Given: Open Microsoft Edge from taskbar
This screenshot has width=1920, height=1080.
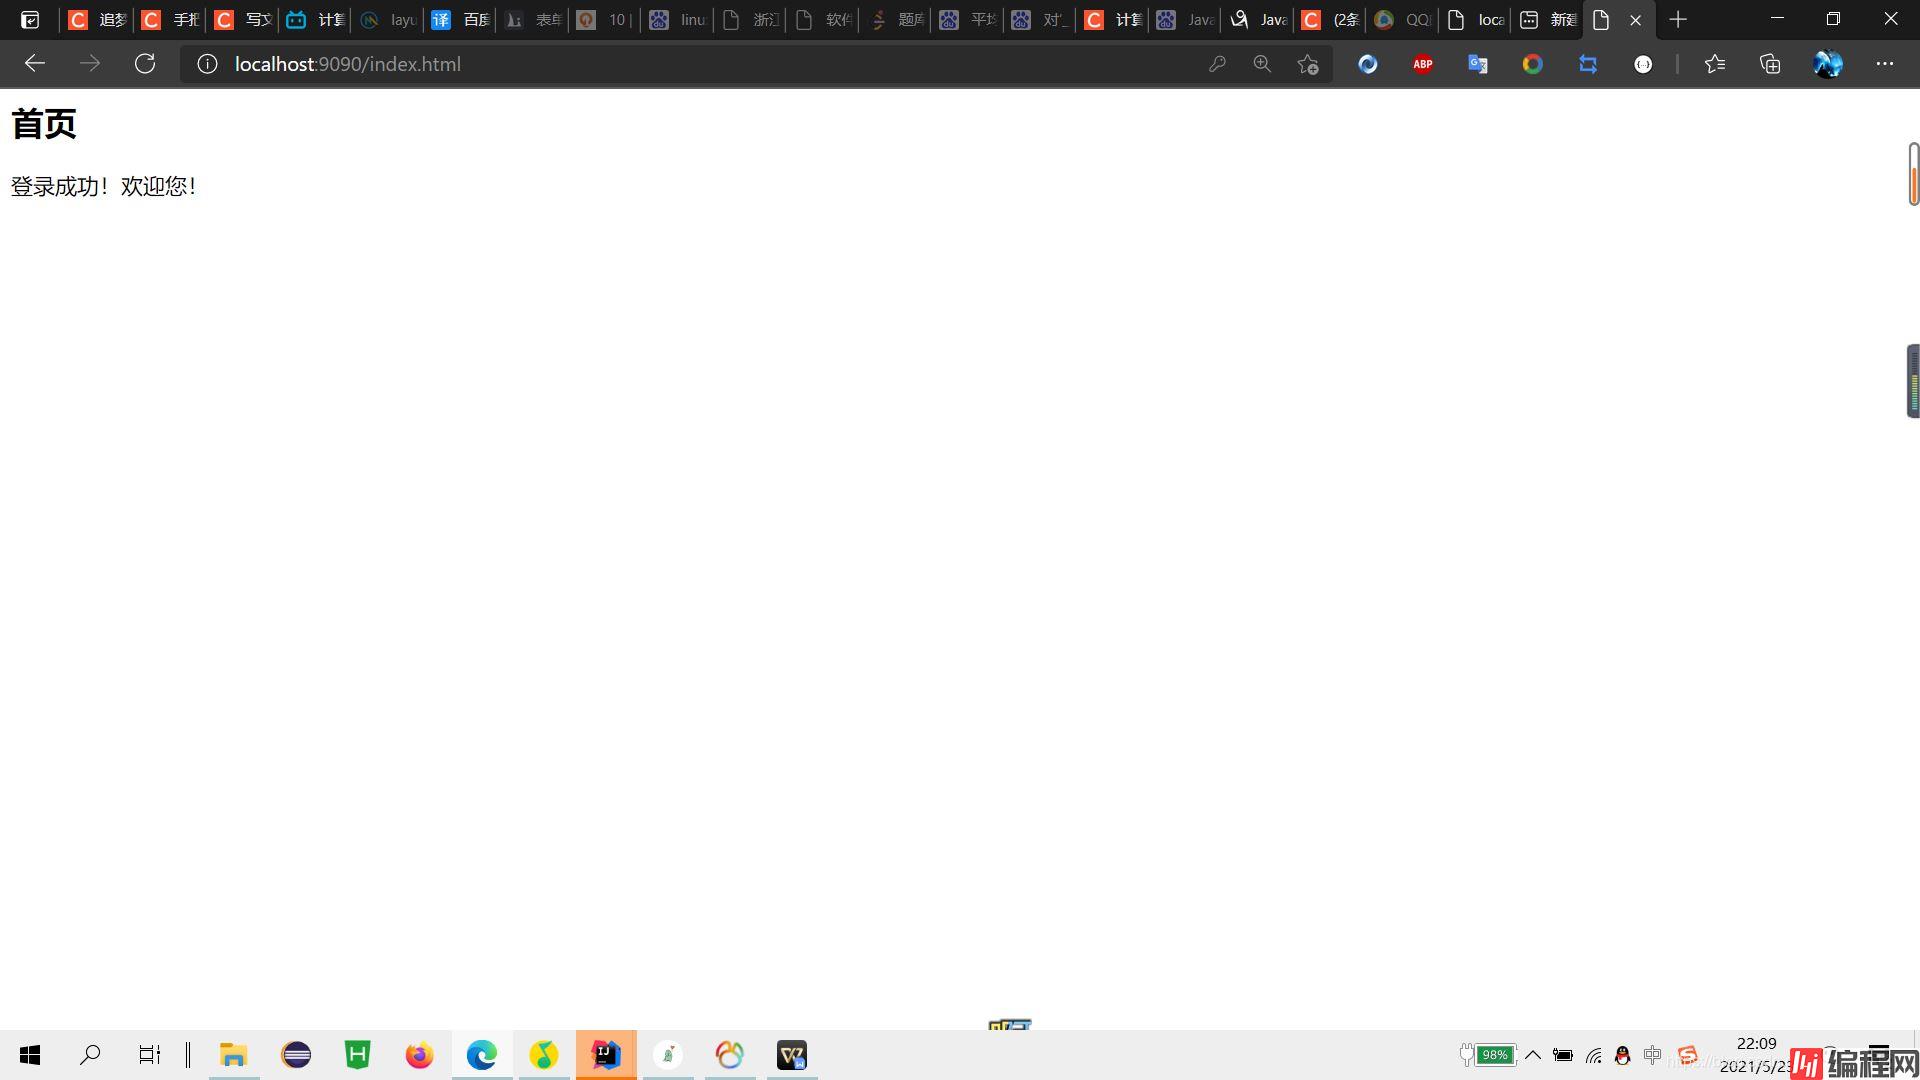Looking at the screenshot, I should (x=482, y=1055).
